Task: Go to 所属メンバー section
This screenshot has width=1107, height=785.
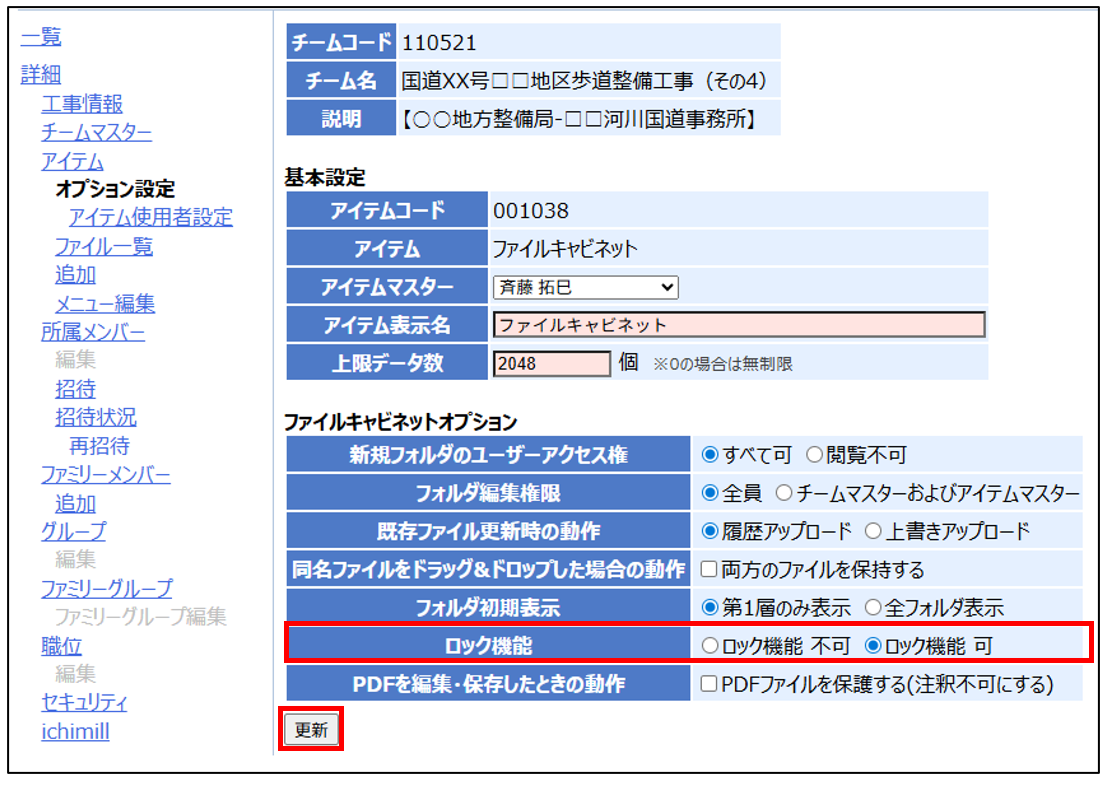Action: (x=93, y=333)
